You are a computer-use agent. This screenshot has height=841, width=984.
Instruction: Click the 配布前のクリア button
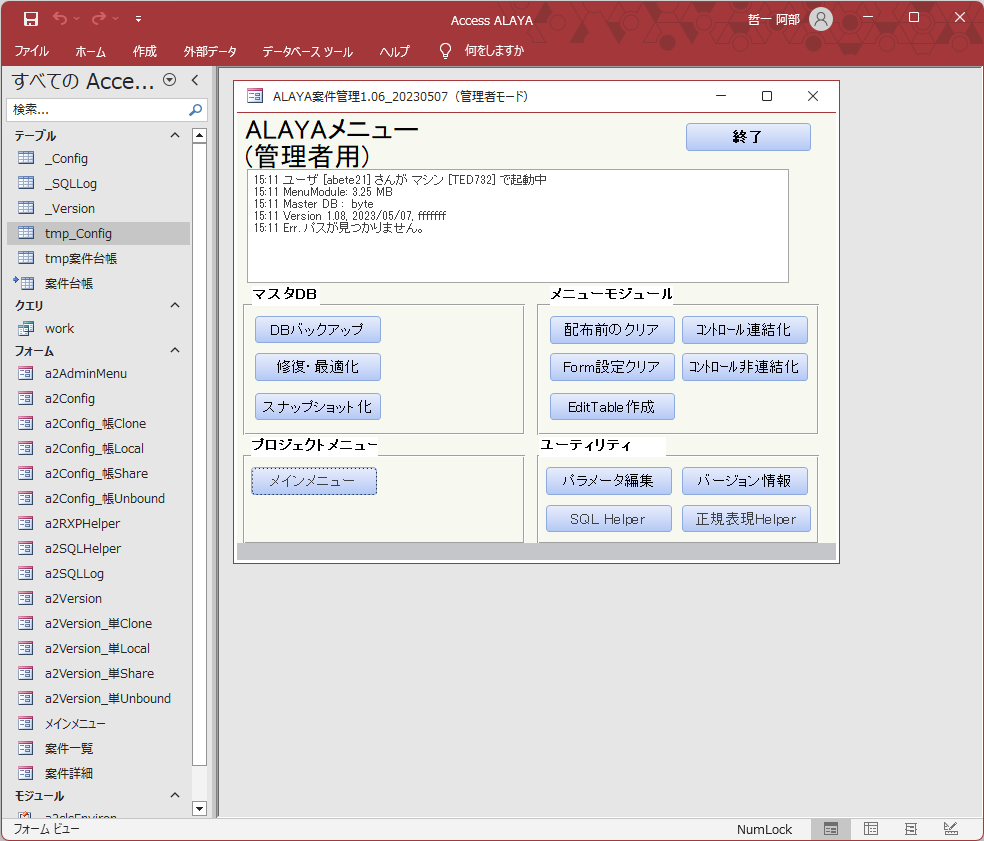pos(612,330)
